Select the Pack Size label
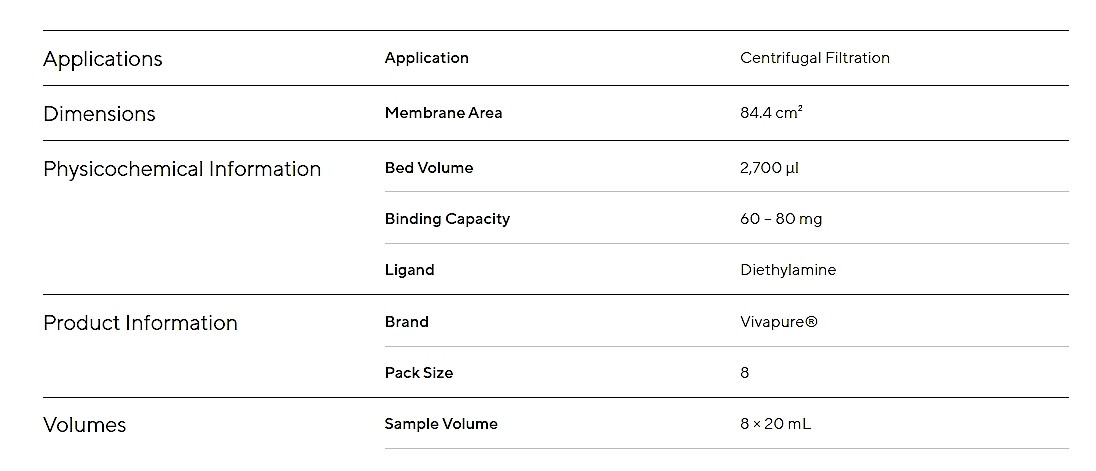 click(x=419, y=372)
